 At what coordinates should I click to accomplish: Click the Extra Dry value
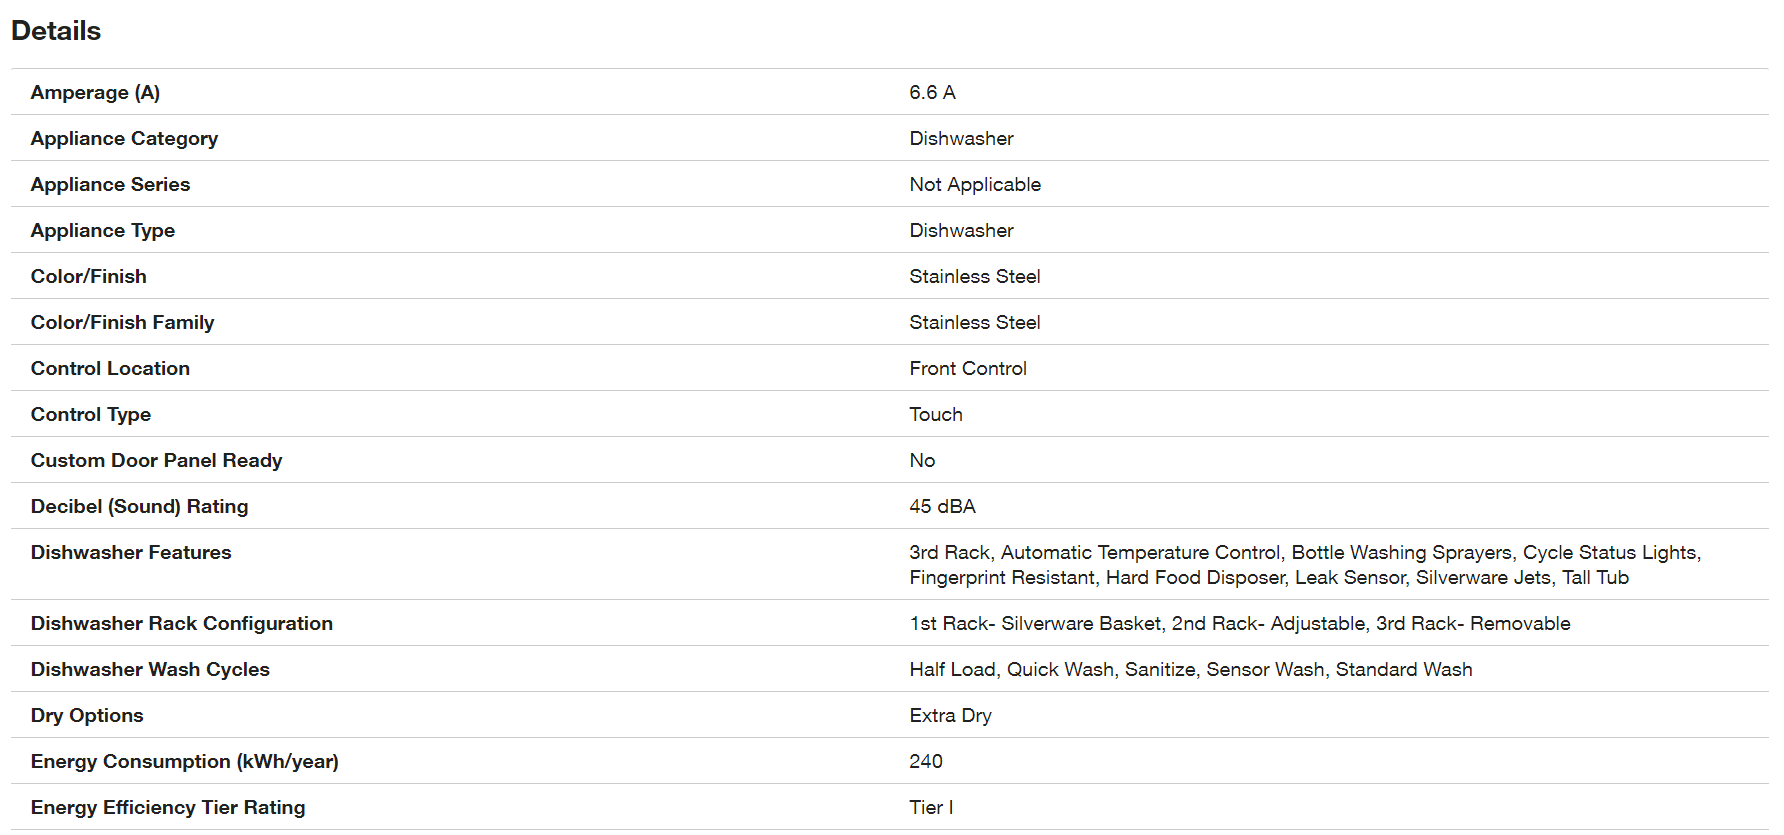950,716
